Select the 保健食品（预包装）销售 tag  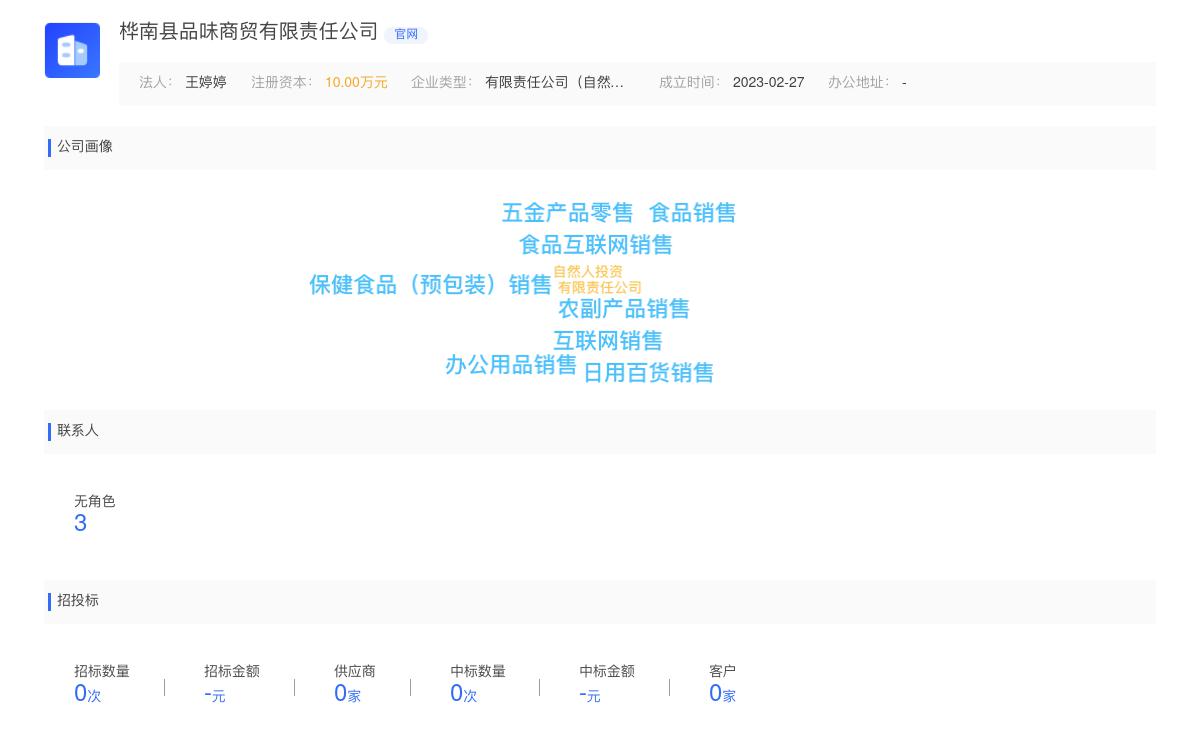(430, 285)
